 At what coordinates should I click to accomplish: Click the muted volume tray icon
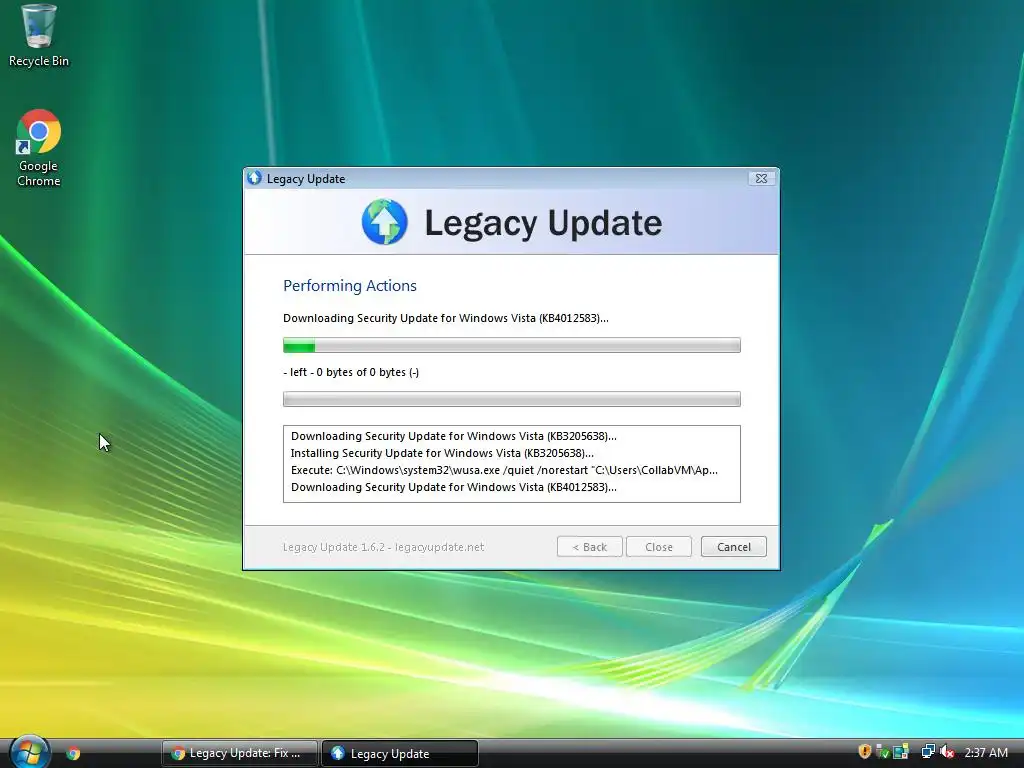[x=947, y=752]
